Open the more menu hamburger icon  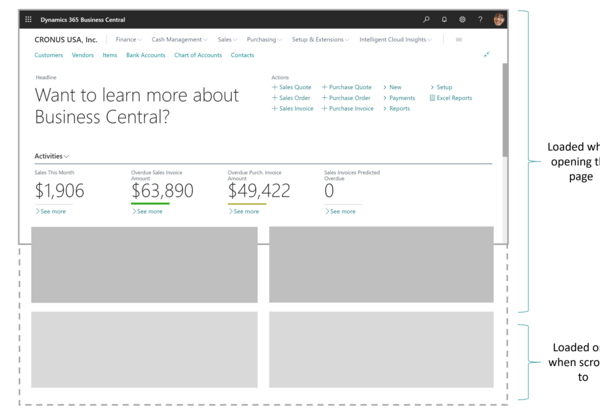click(x=459, y=39)
